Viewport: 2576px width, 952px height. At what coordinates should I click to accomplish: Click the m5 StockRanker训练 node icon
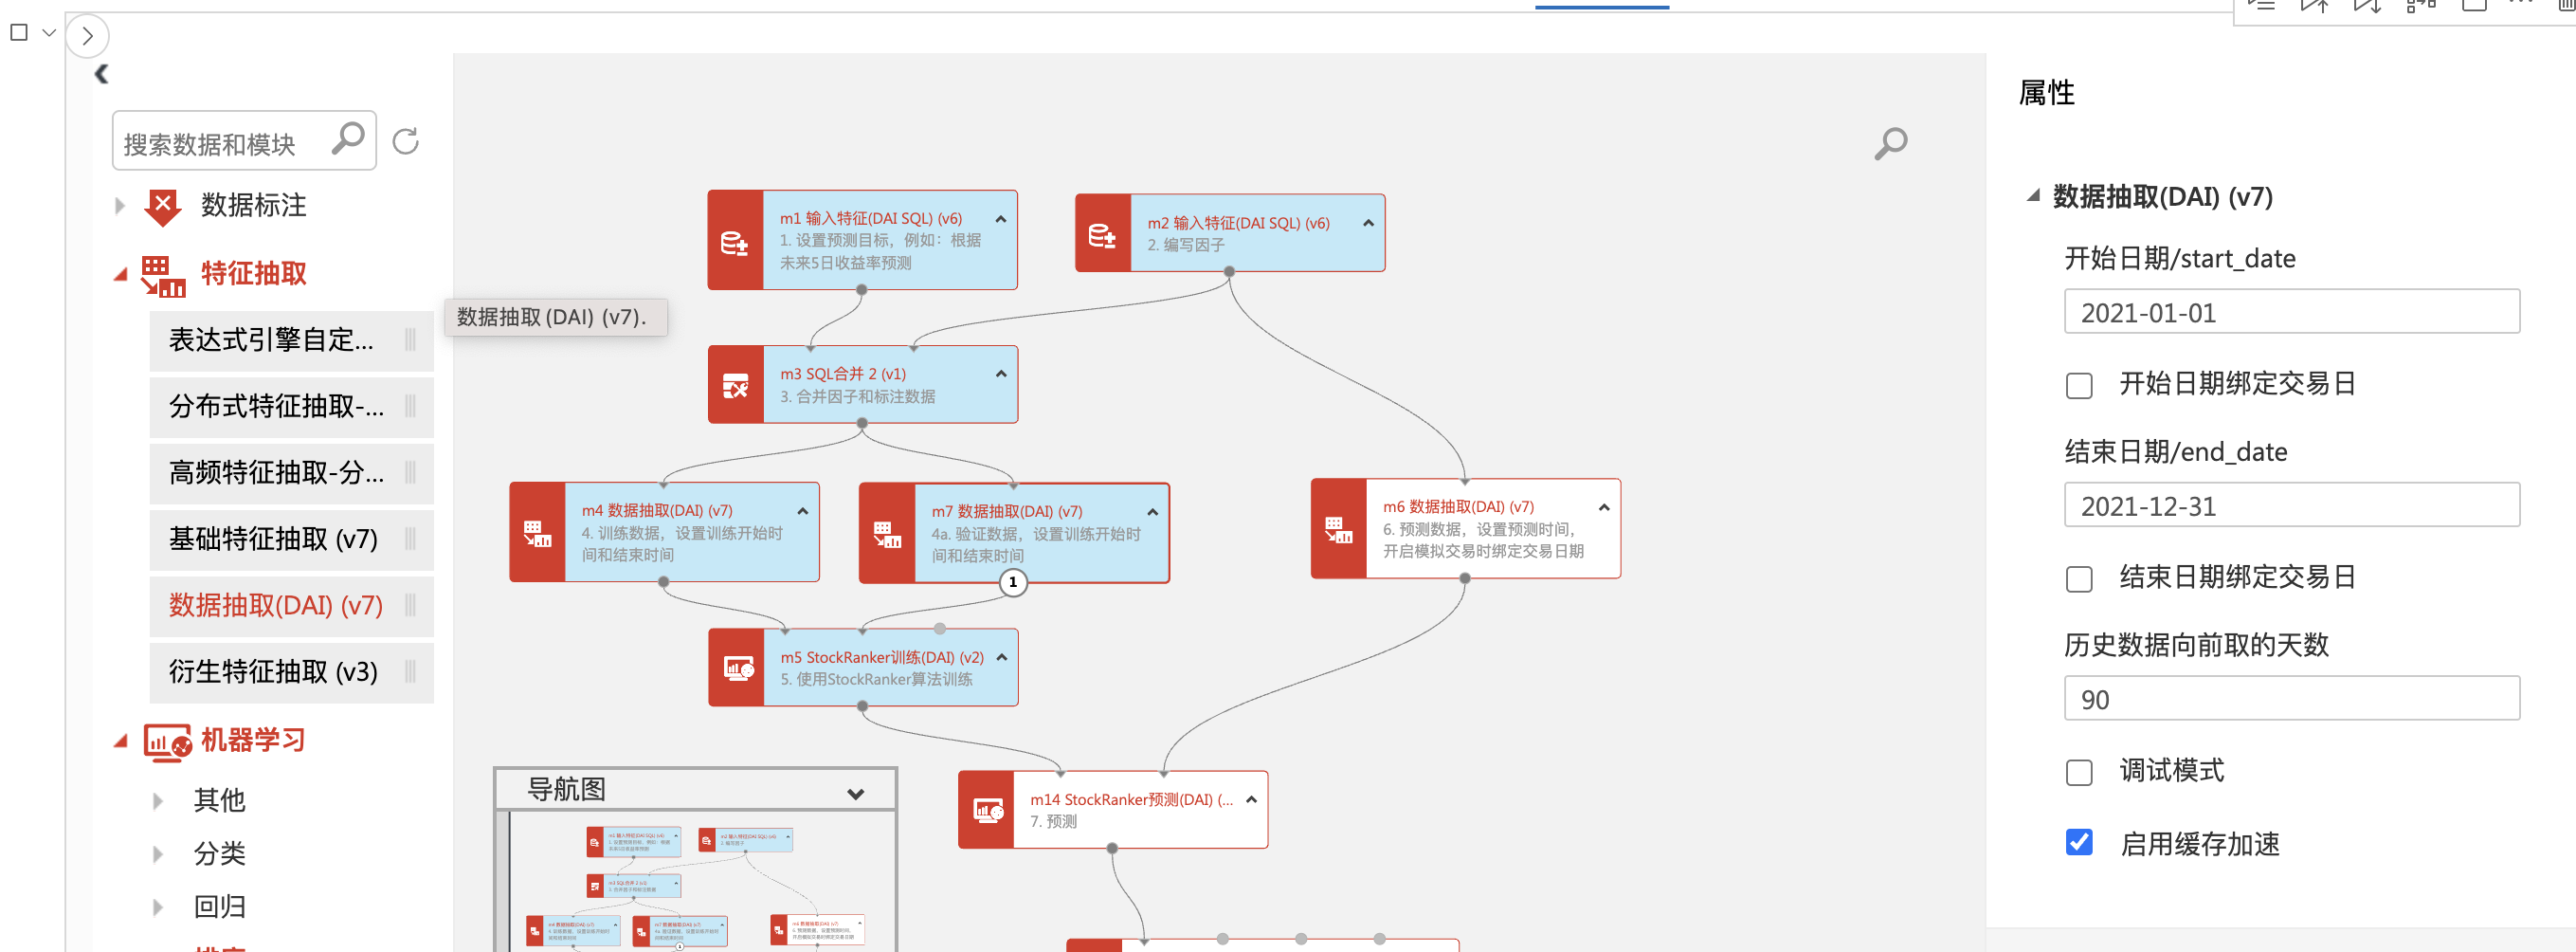coord(737,668)
